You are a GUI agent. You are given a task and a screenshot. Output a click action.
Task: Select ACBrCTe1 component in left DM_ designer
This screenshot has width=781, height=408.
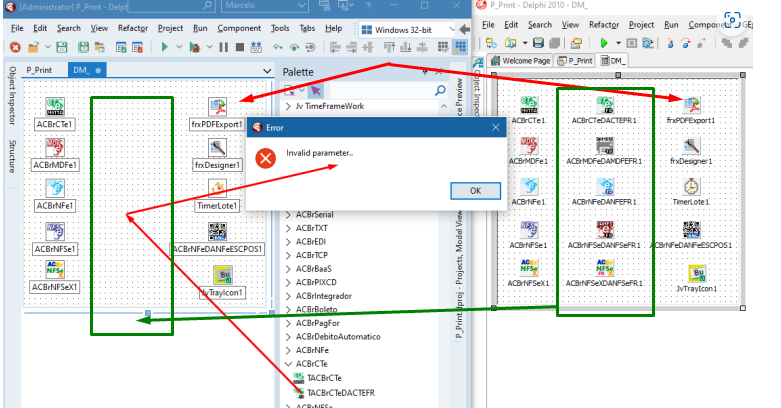[x=55, y=107]
